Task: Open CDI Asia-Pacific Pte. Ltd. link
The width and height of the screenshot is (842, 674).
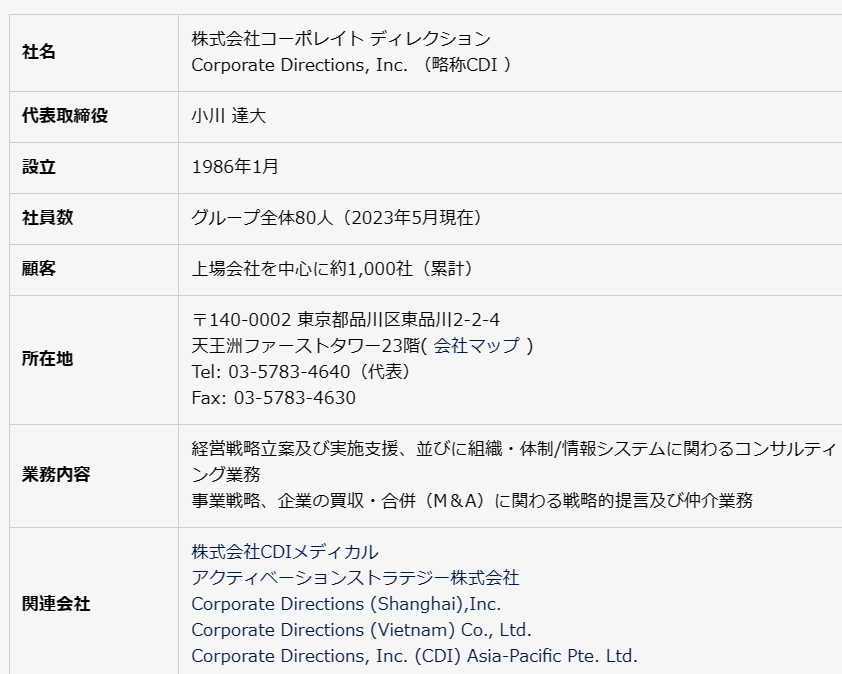Action: click(415, 656)
